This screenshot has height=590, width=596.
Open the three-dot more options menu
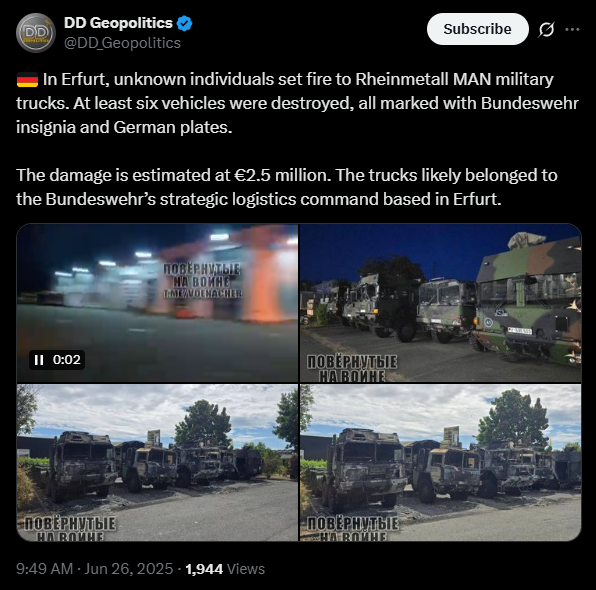572,29
